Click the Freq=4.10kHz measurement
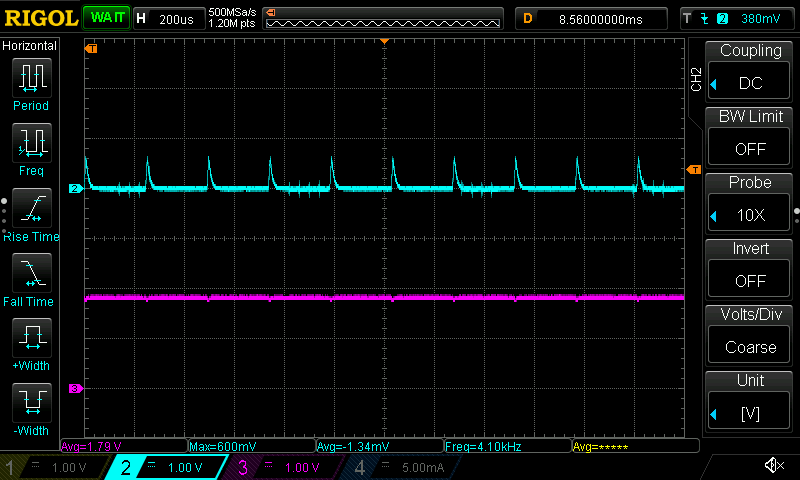Image resolution: width=800 pixels, height=480 pixels. click(x=483, y=446)
